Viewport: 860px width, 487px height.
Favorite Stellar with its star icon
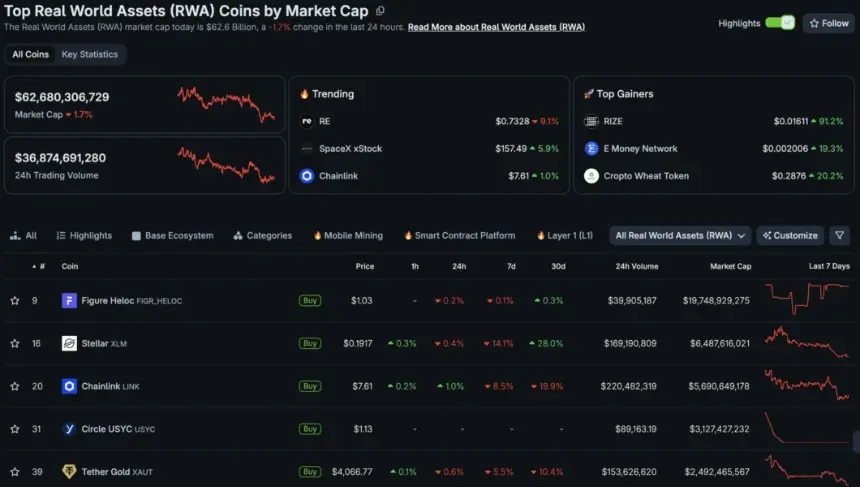click(x=15, y=343)
